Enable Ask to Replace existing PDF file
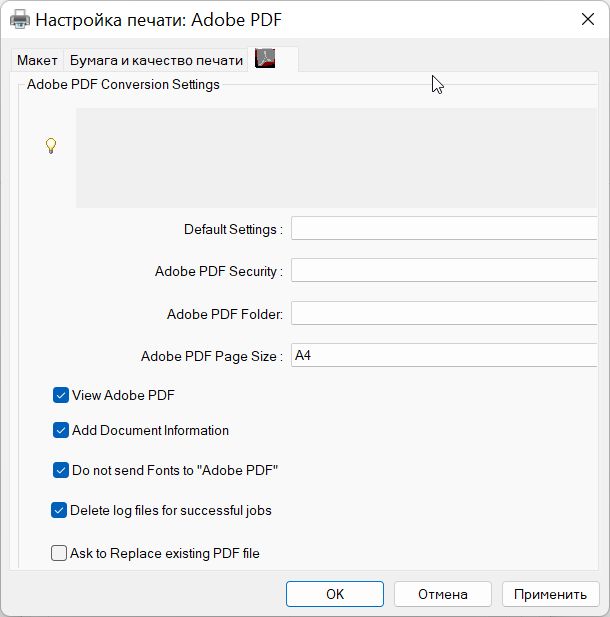Image resolution: width=610 pixels, height=617 pixels. [x=59, y=553]
